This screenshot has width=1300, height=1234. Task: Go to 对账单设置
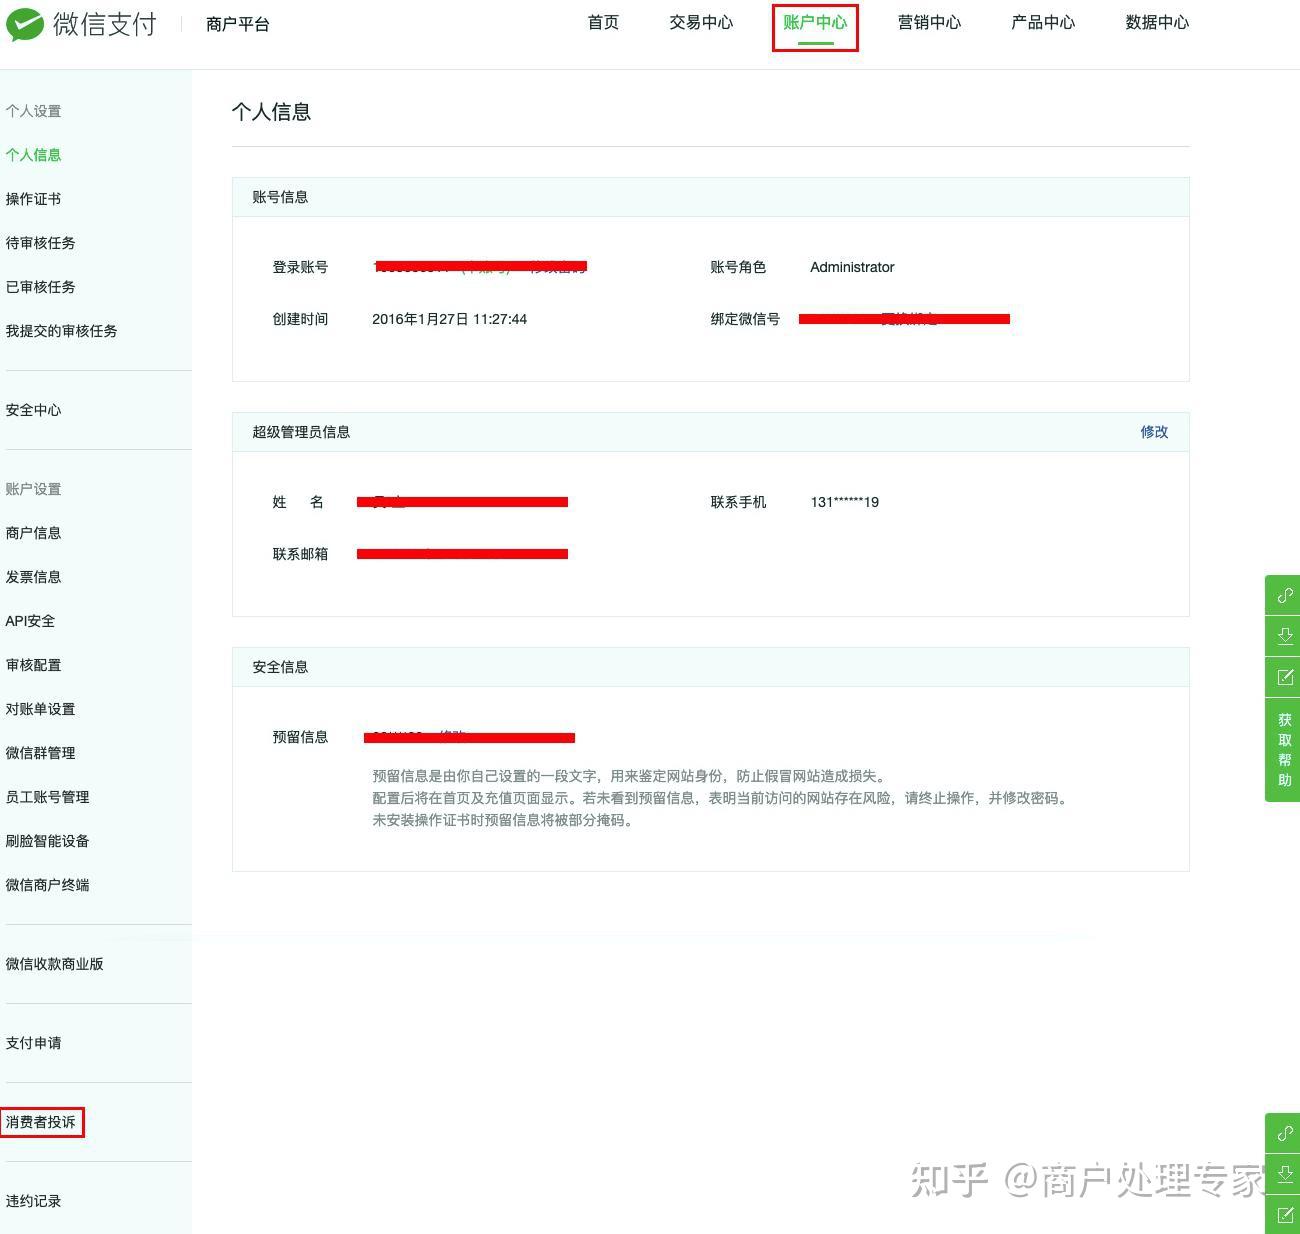click(40, 709)
